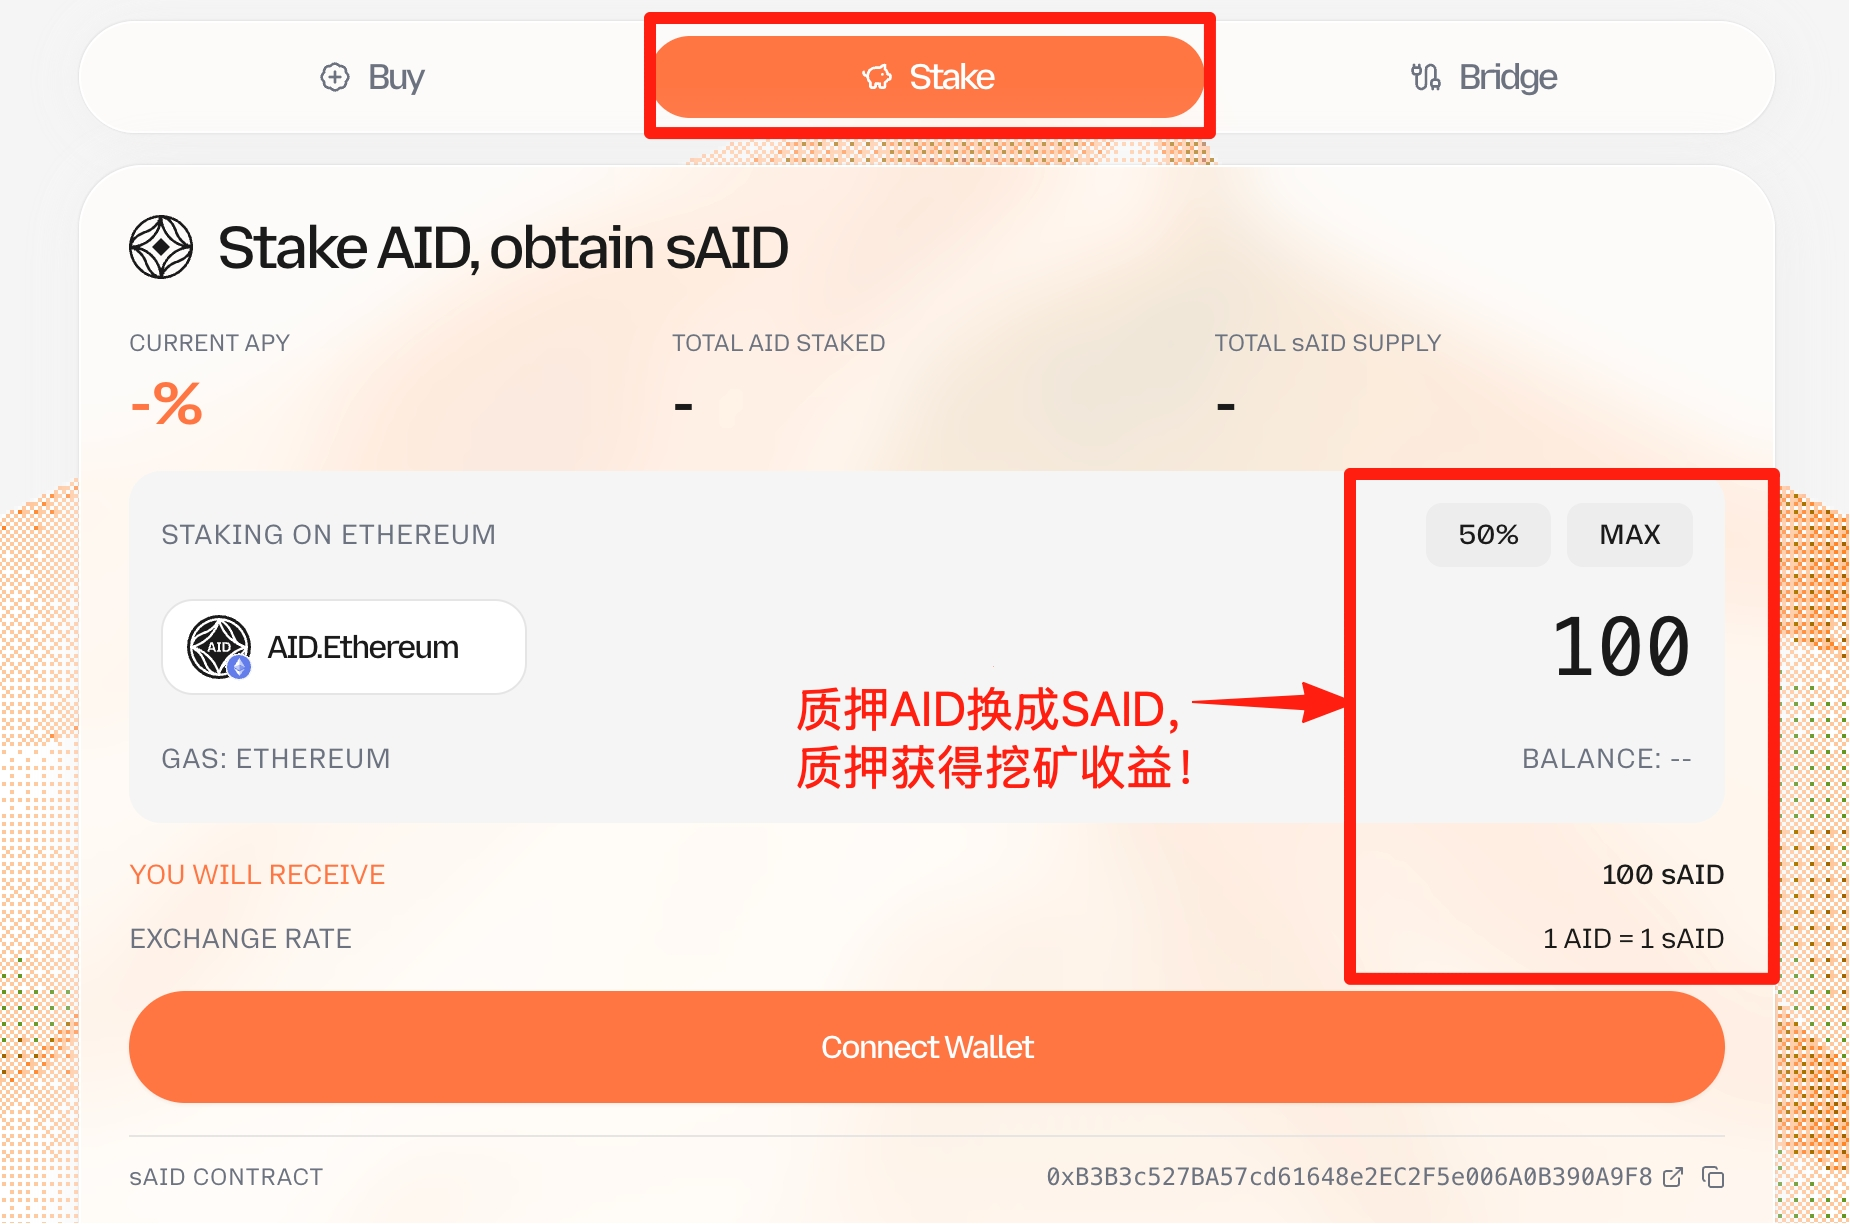Click the AID logo beside the heading

click(x=161, y=247)
